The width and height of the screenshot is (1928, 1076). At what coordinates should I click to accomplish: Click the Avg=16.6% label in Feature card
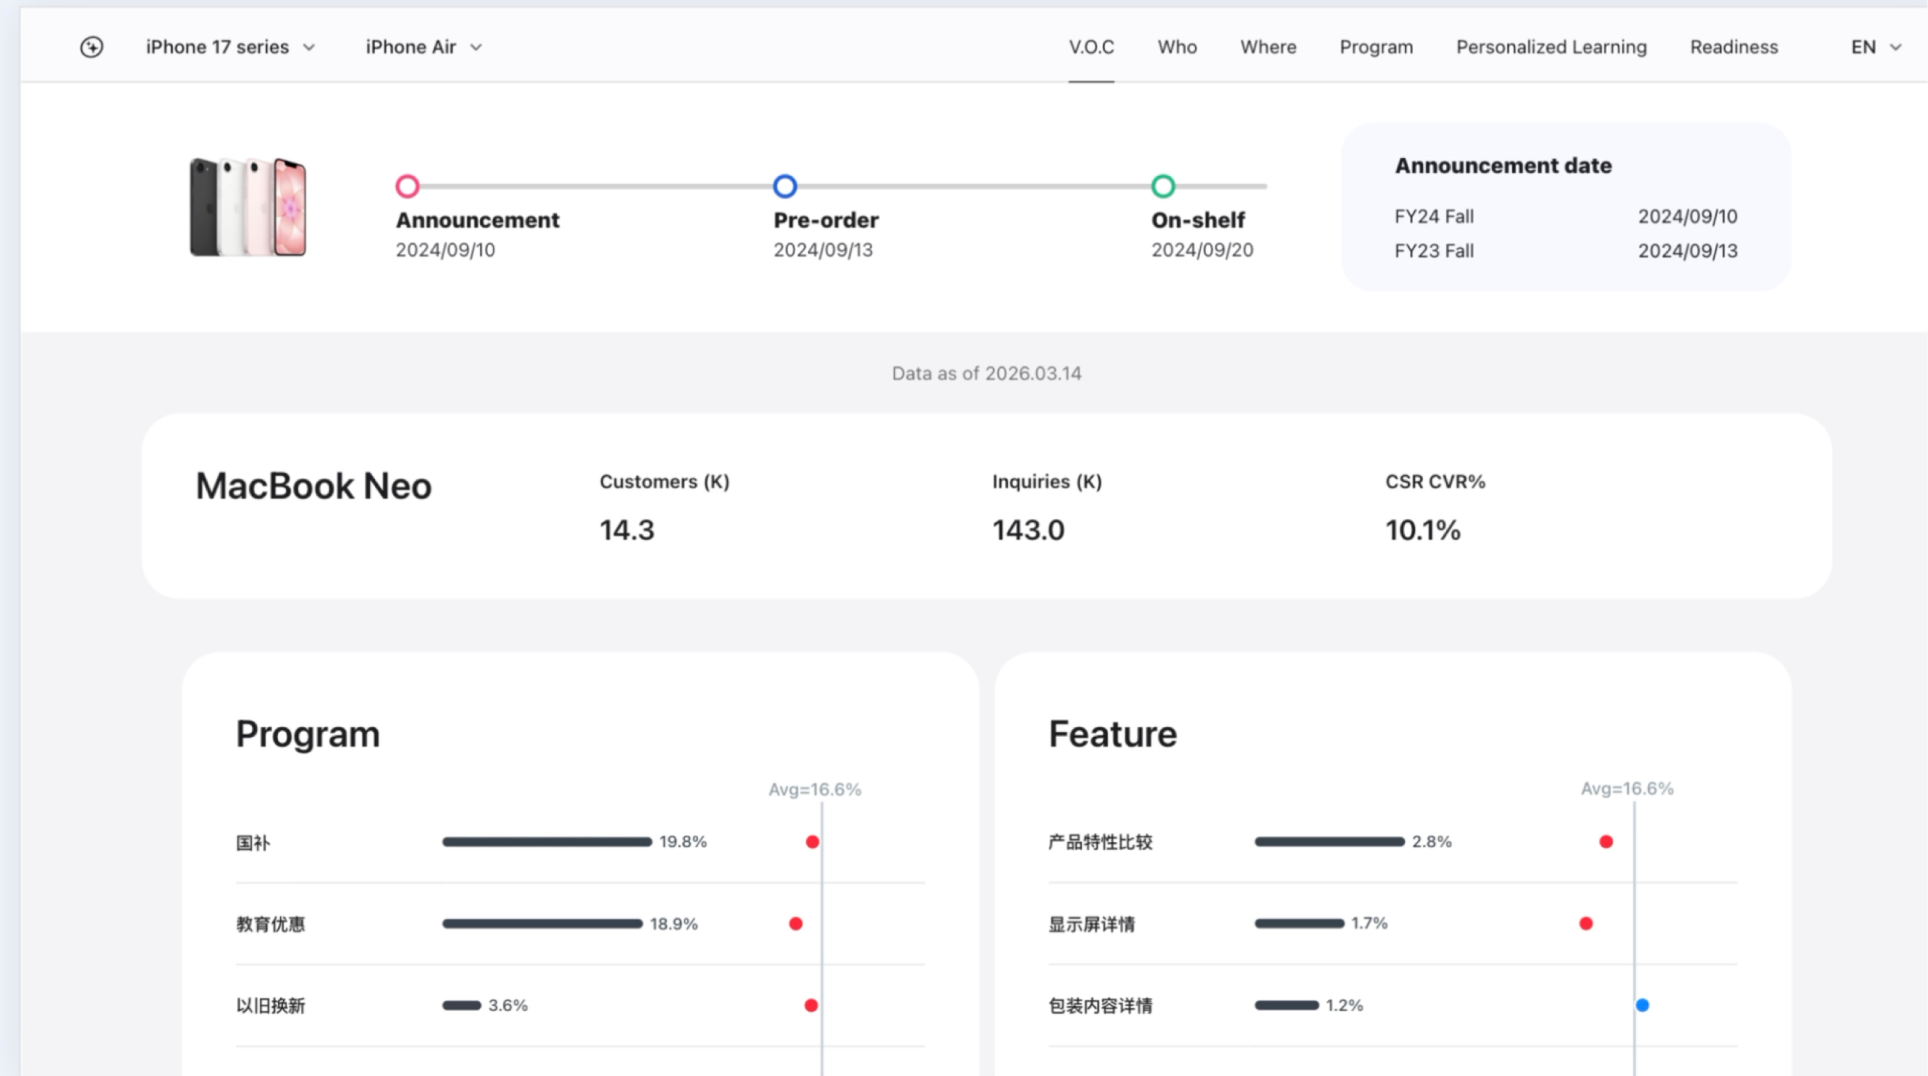(1626, 789)
